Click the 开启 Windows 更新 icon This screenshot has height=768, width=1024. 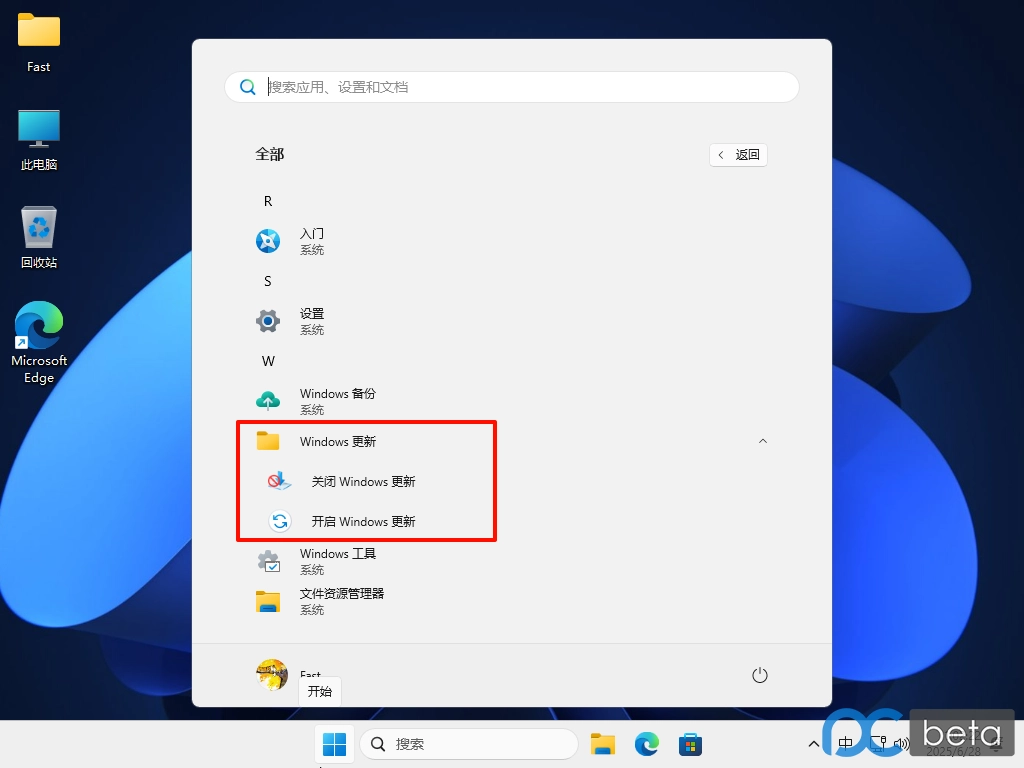tap(280, 521)
